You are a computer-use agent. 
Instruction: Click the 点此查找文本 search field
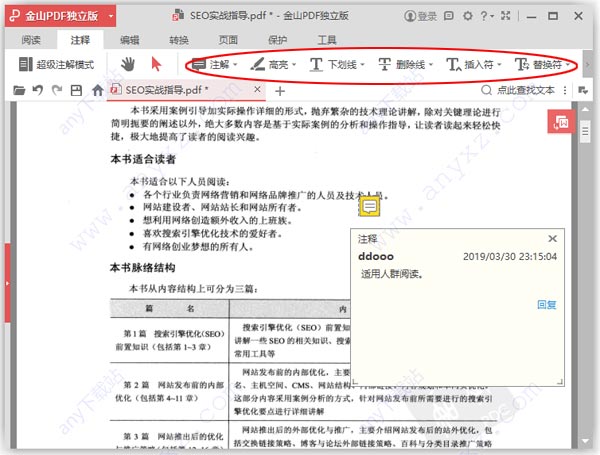[x=526, y=90]
